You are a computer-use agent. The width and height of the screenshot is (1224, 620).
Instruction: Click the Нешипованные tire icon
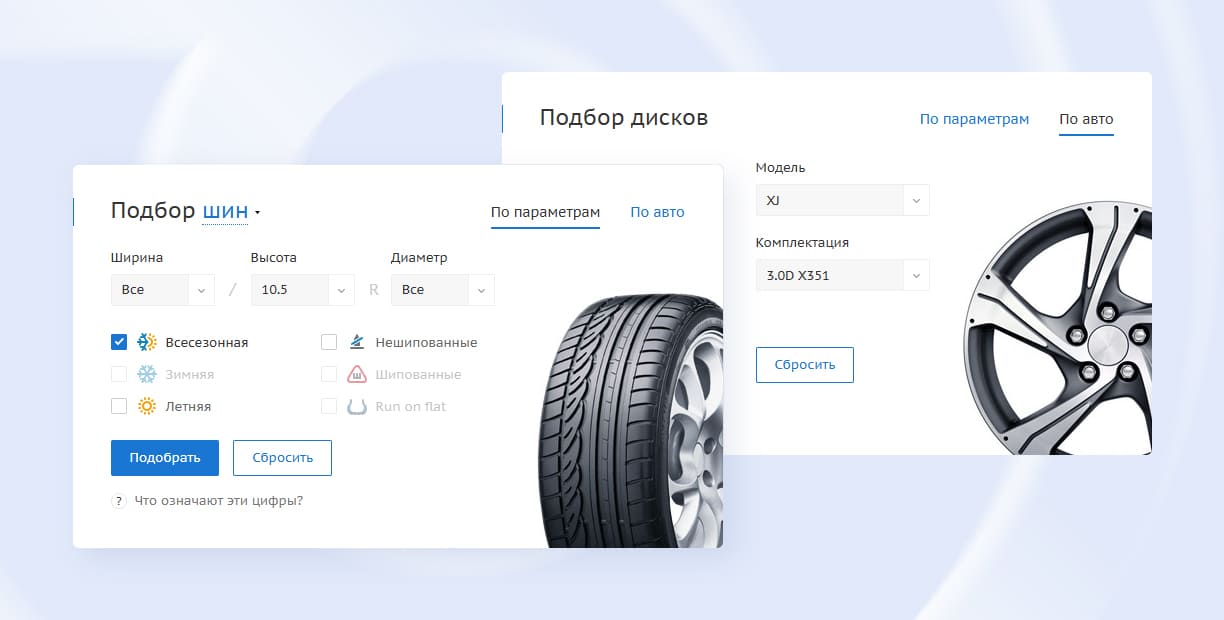pos(357,341)
